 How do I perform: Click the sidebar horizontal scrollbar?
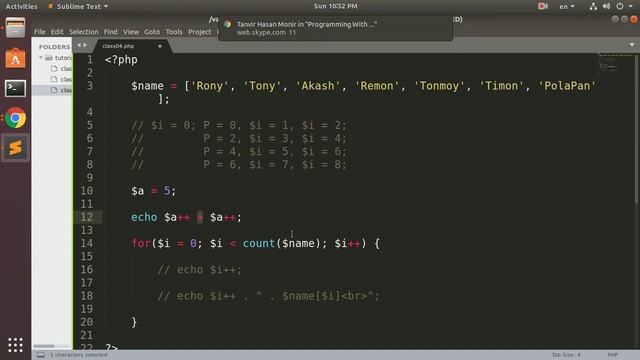coord(44,346)
